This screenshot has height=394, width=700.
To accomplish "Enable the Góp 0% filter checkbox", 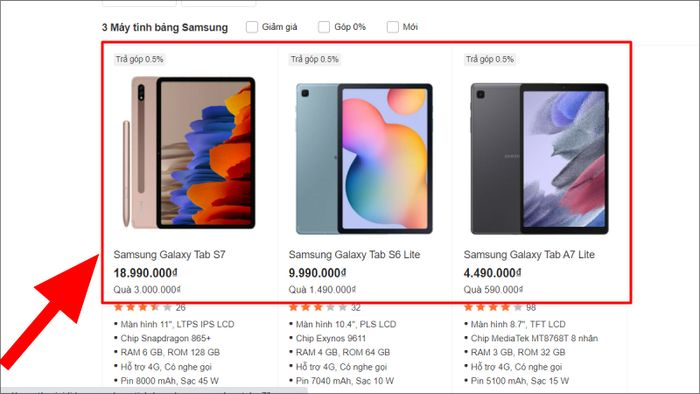I will tap(324, 27).
